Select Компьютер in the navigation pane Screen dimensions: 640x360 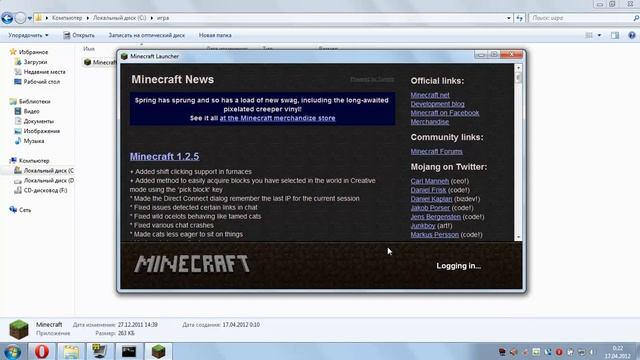[29, 160]
